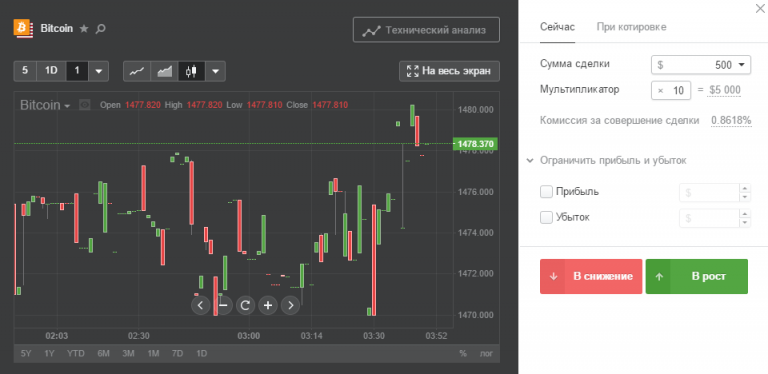Click the Bitcoin title text in header
Viewport: 768px width, 374px height.
(x=57, y=28)
